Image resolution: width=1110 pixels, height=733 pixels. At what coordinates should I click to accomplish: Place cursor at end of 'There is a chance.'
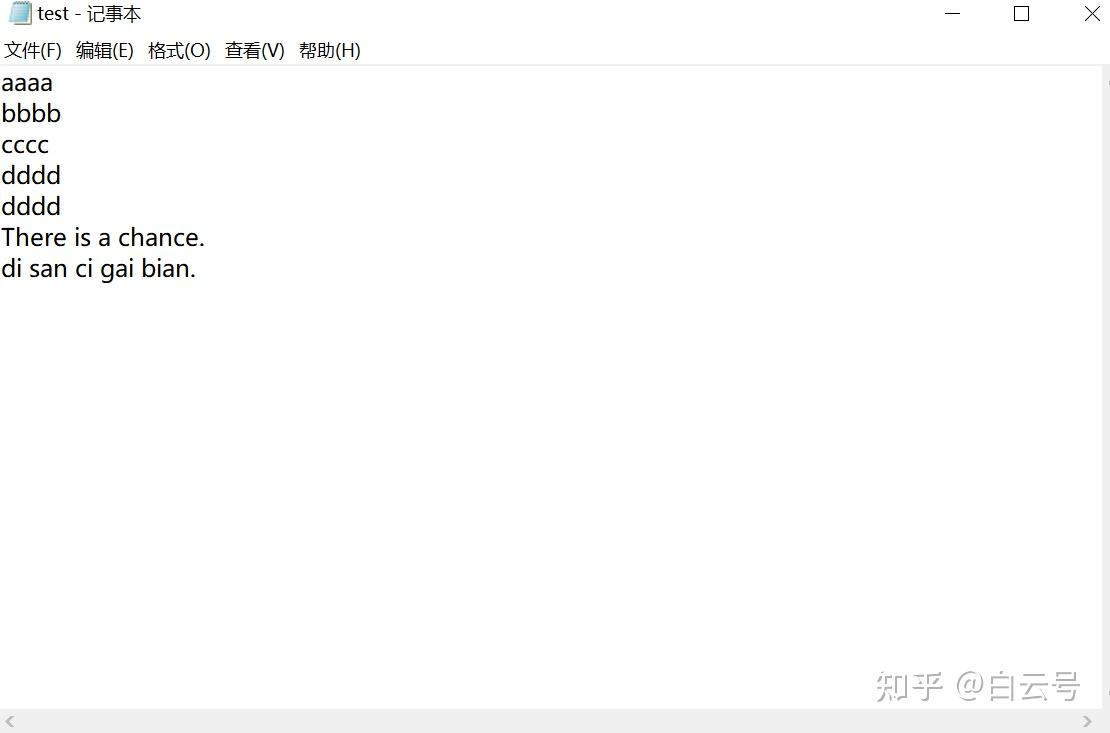[x=205, y=237]
